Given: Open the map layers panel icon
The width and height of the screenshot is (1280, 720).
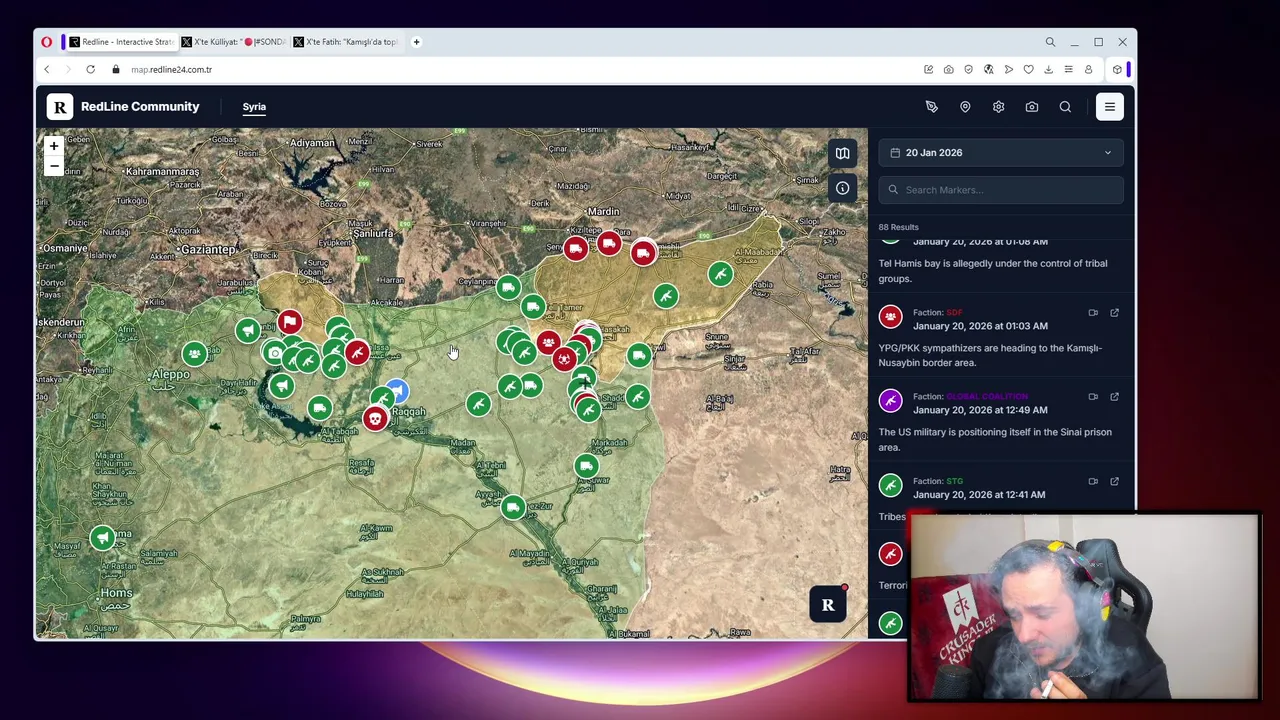Looking at the screenshot, I should pos(842,153).
